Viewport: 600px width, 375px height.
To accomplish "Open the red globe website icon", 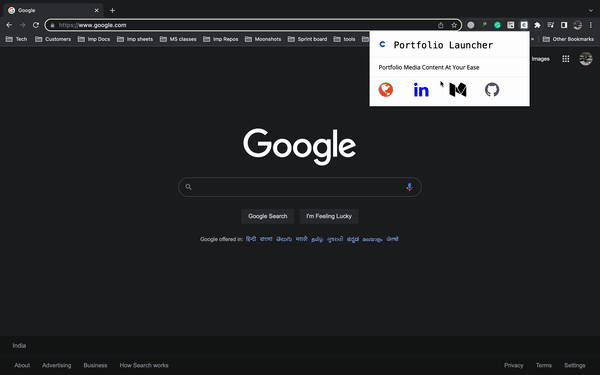I will (x=386, y=90).
